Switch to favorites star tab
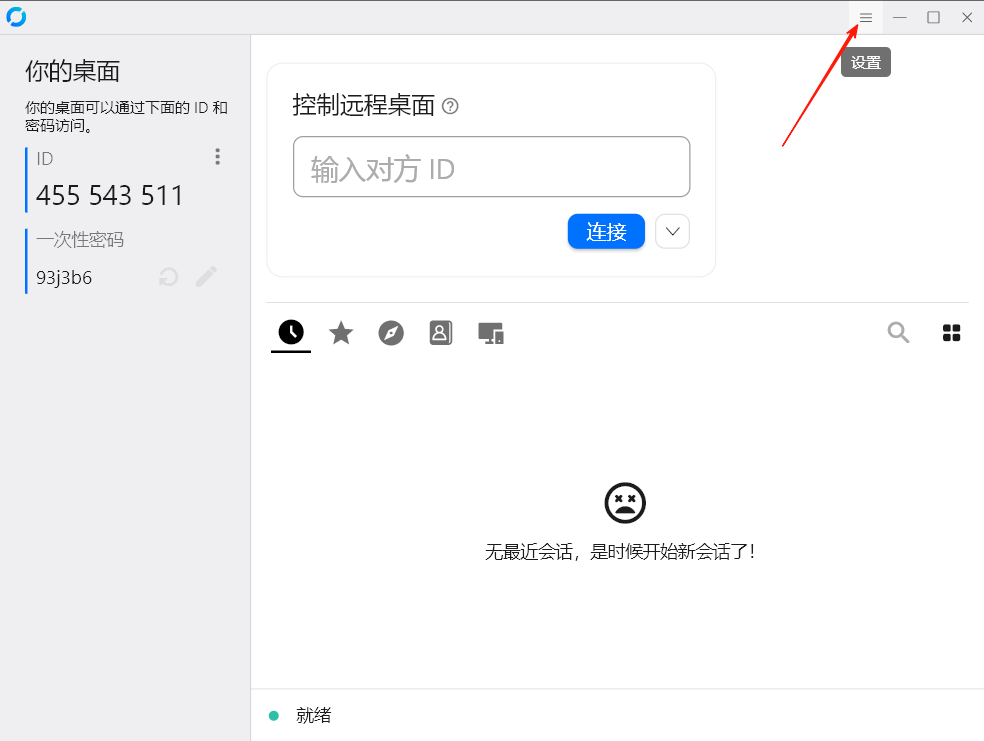 (341, 333)
